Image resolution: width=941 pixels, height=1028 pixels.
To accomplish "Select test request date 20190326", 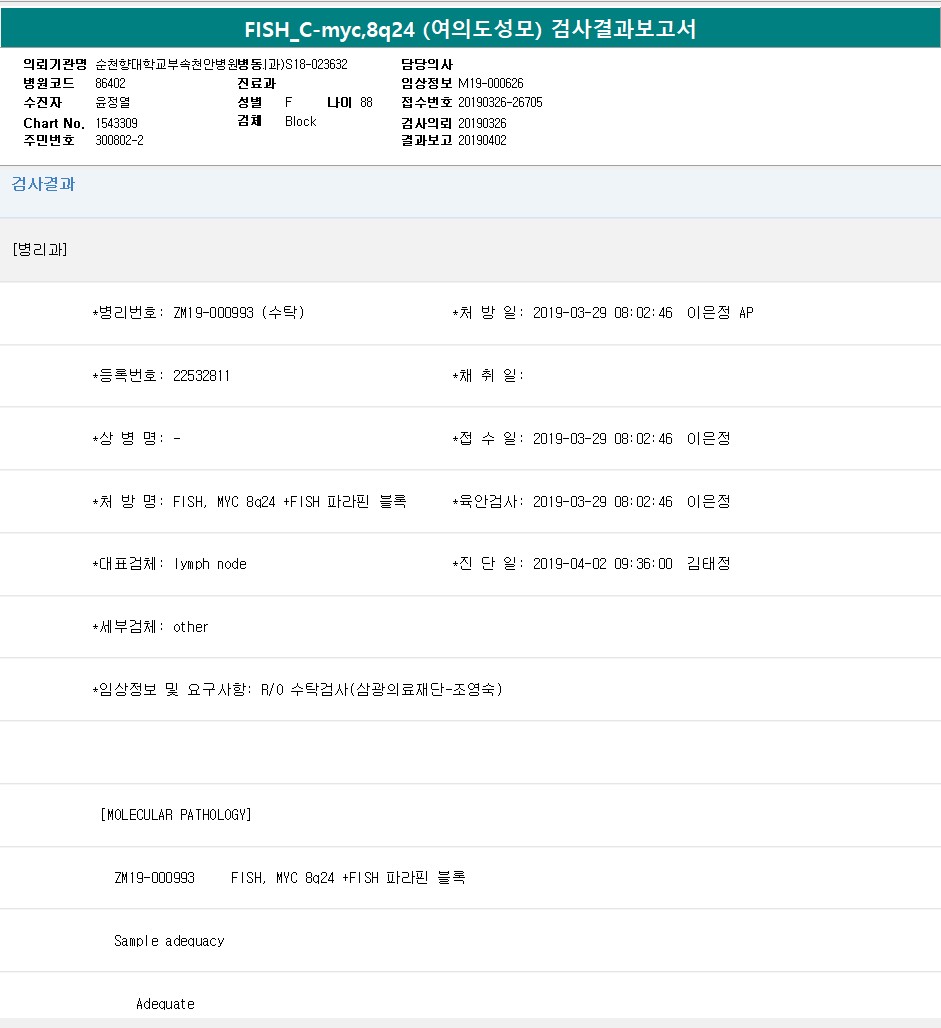I will click(482, 123).
